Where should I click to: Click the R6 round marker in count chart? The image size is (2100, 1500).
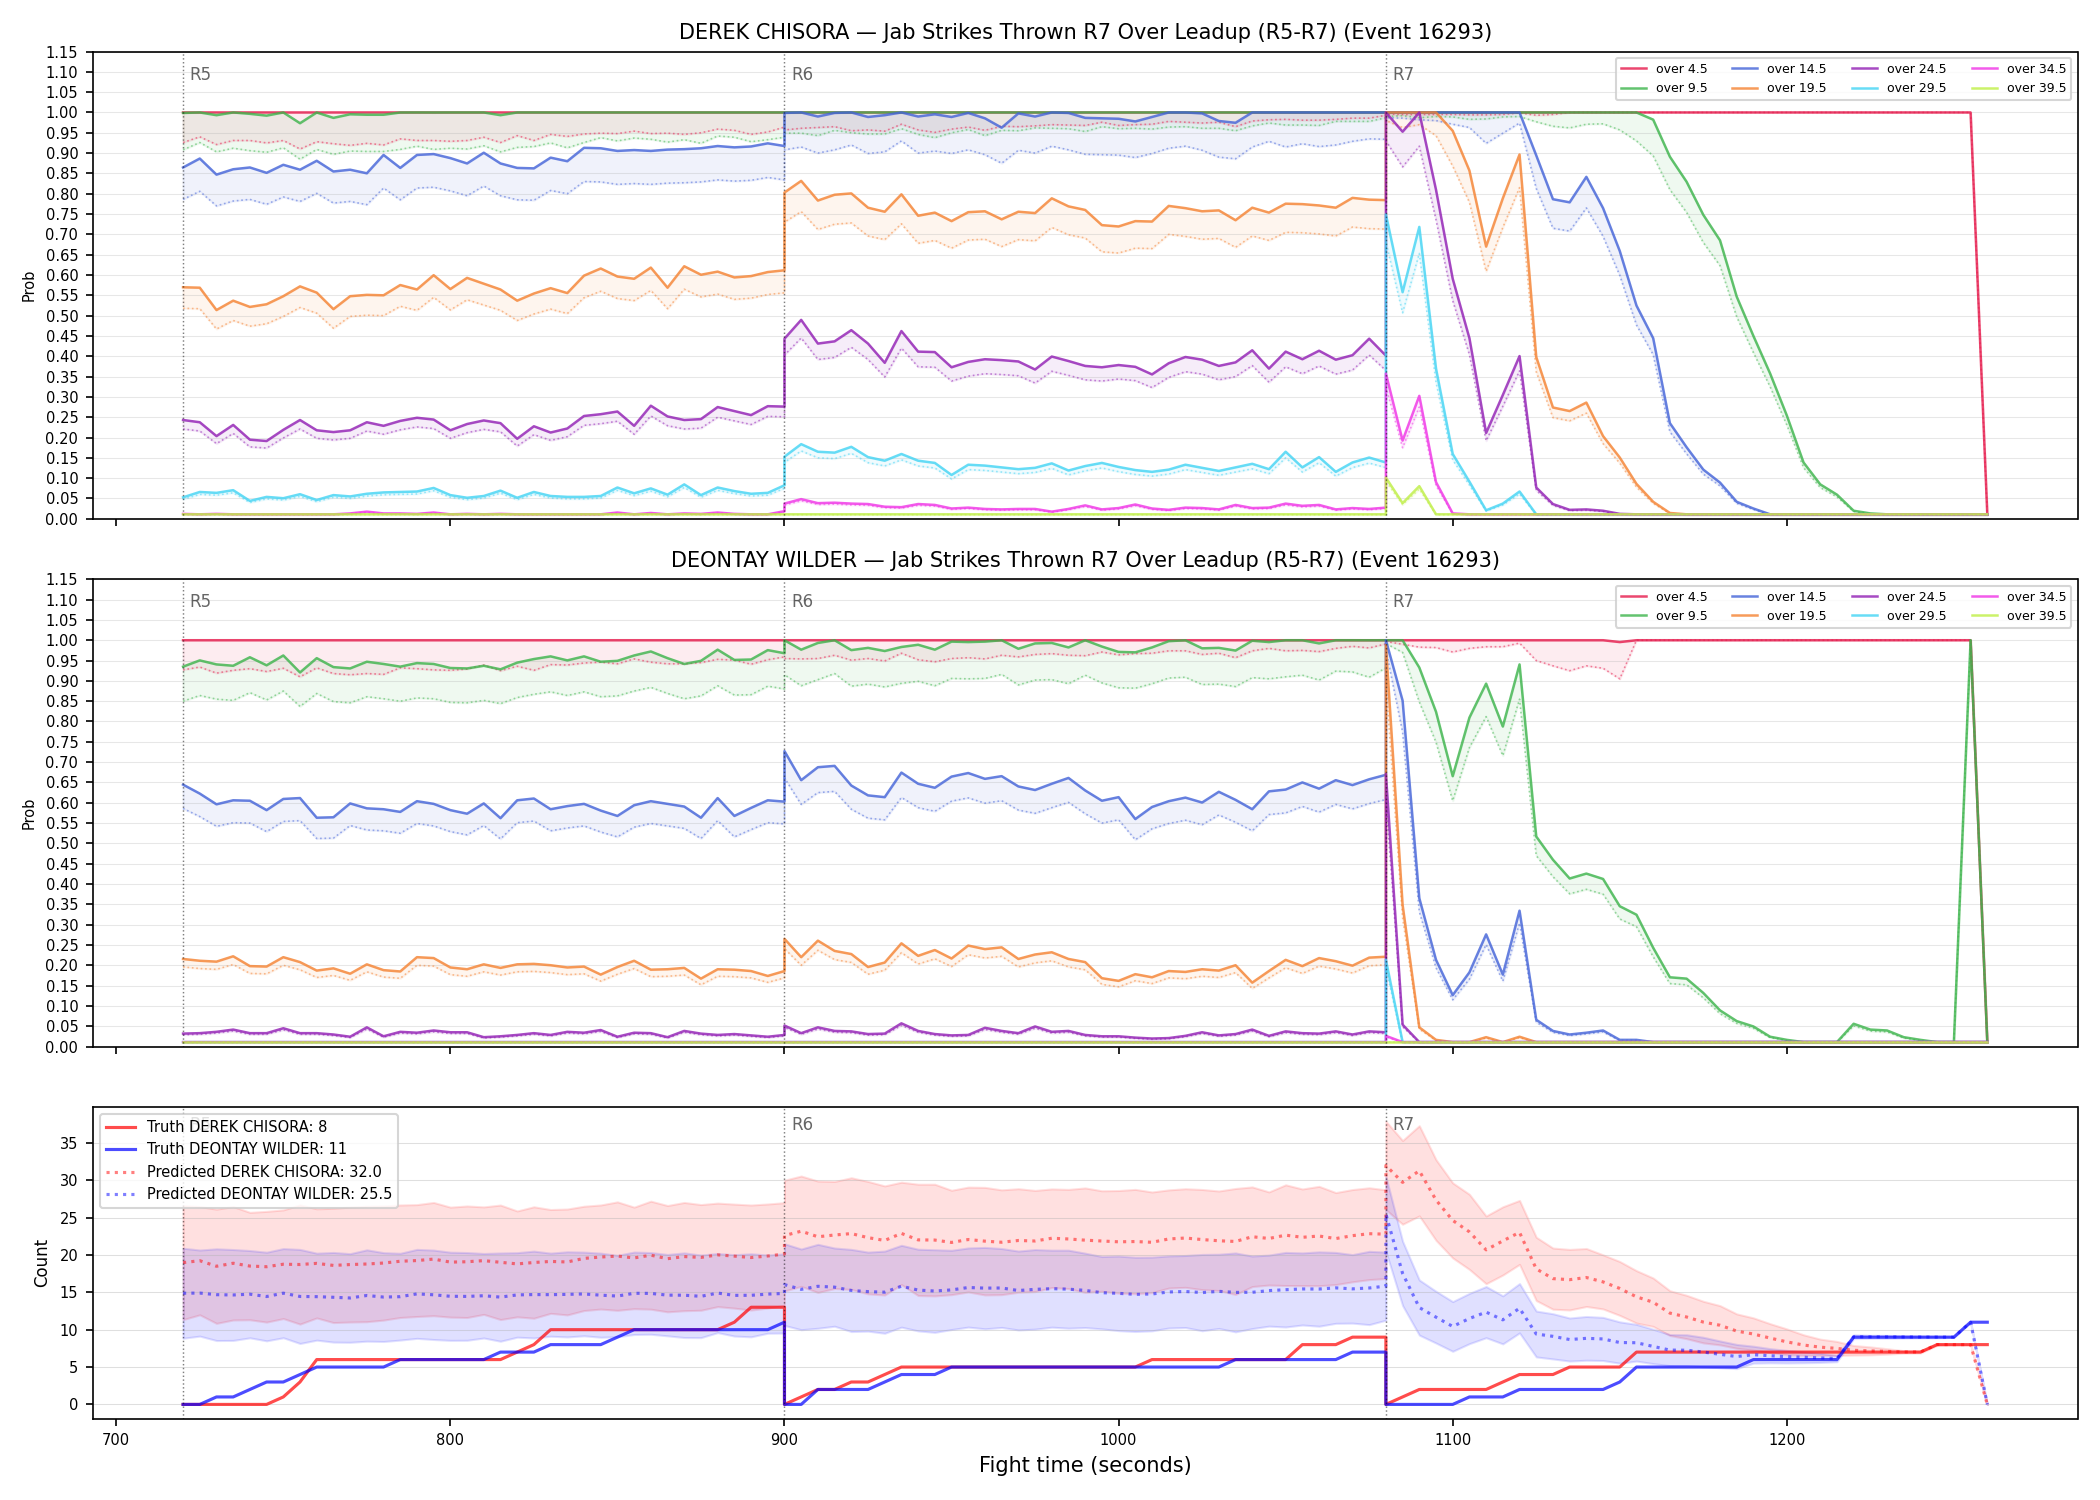point(802,1124)
